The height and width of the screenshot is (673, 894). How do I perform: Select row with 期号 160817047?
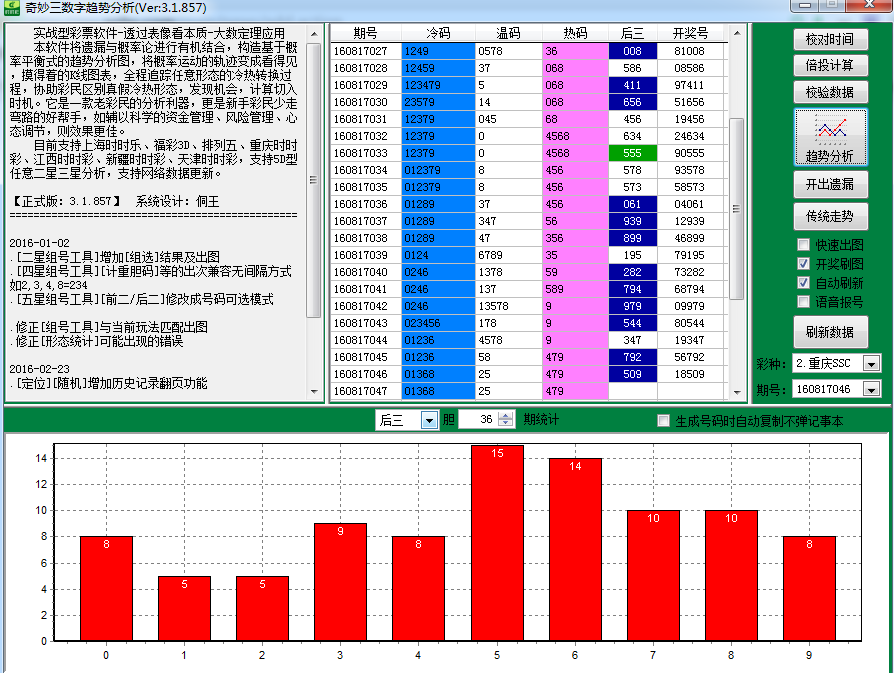coord(529,391)
